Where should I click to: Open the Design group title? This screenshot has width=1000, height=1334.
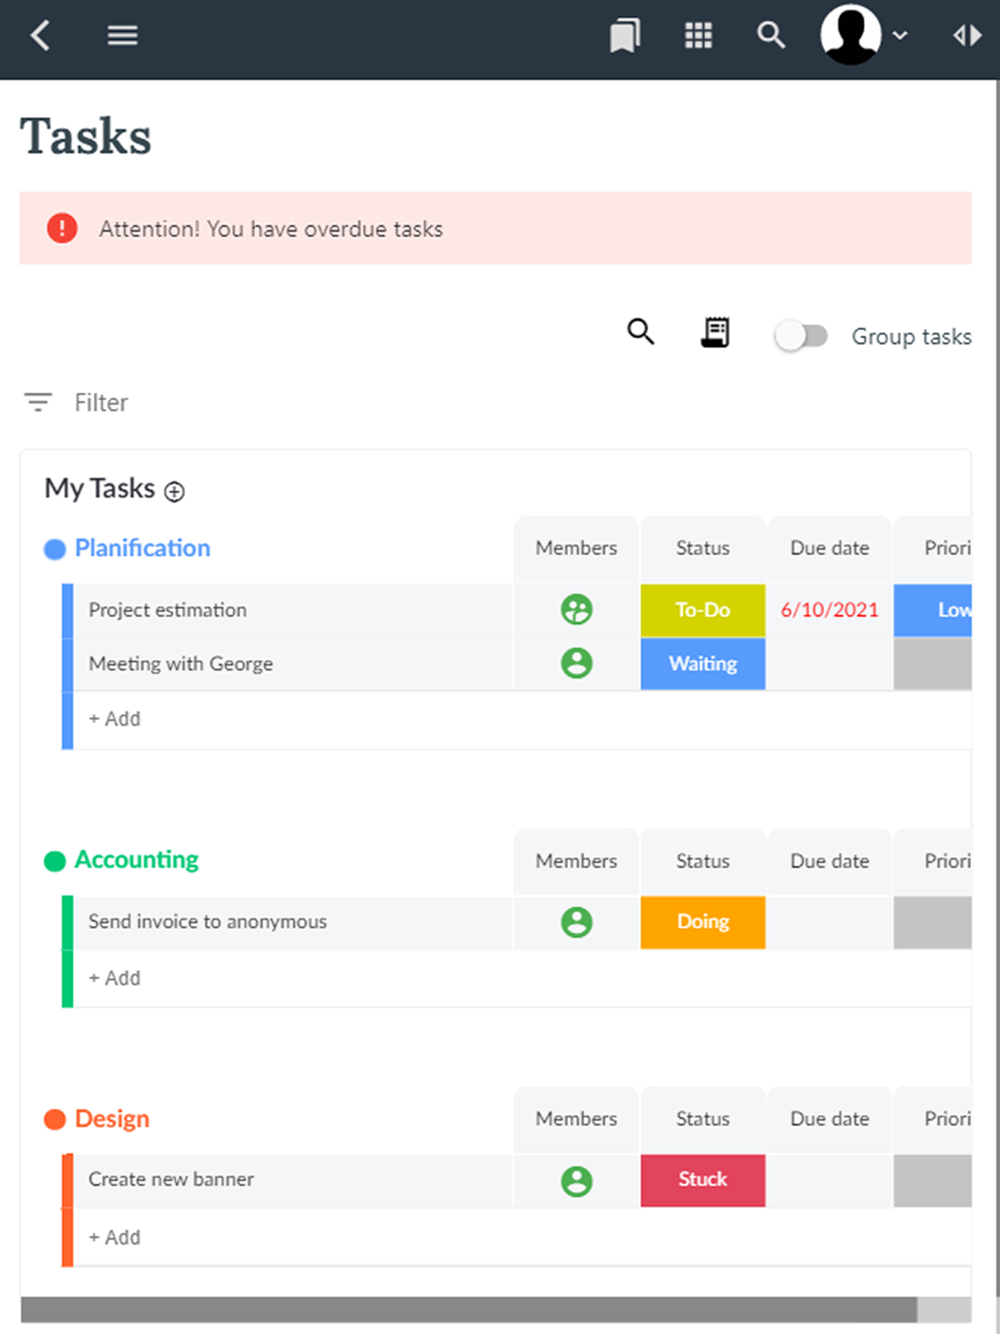[x=112, y=1119]
